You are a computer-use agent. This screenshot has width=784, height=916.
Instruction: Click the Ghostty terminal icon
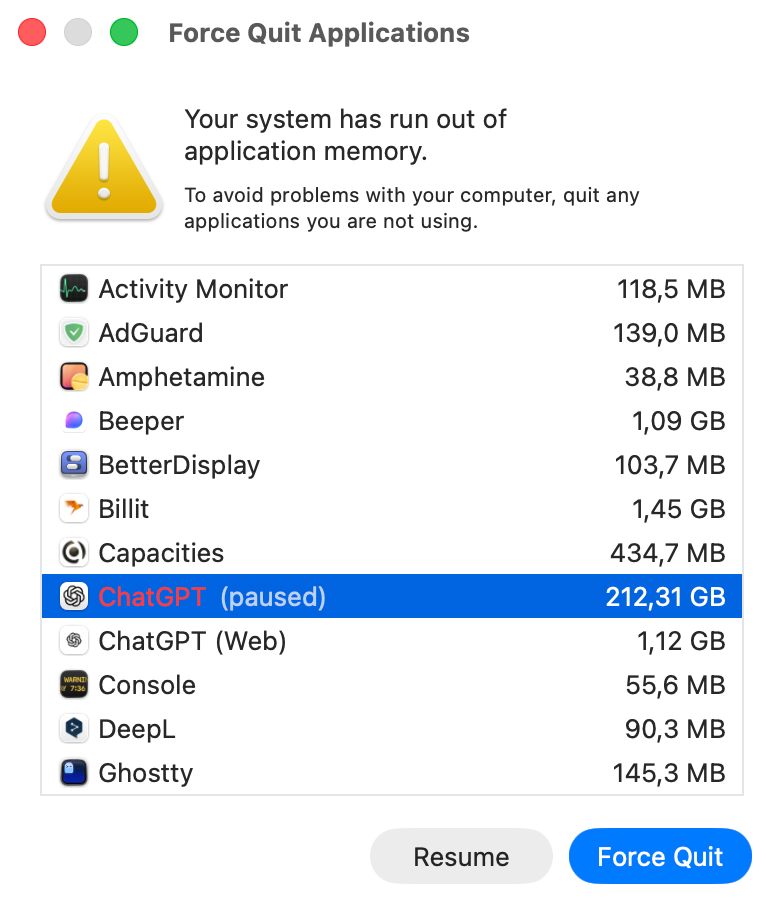coord(74,774)
